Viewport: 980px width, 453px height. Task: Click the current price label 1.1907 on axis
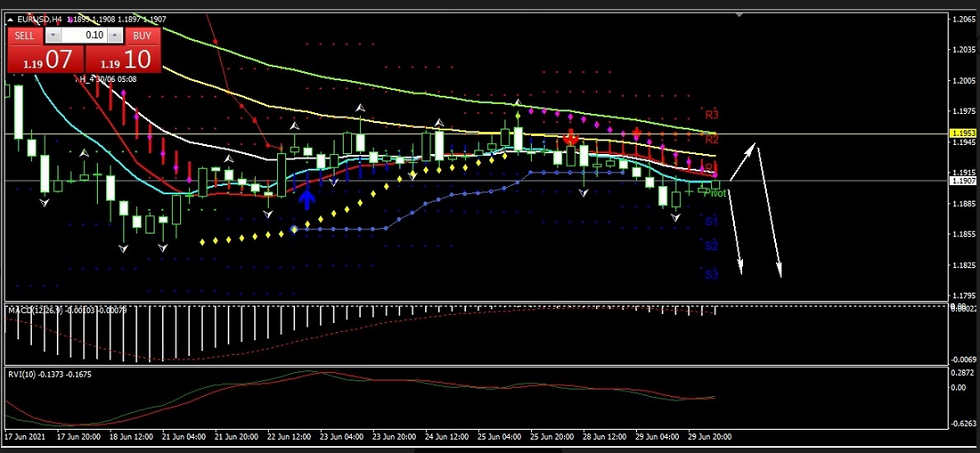[x=963, y=181]
